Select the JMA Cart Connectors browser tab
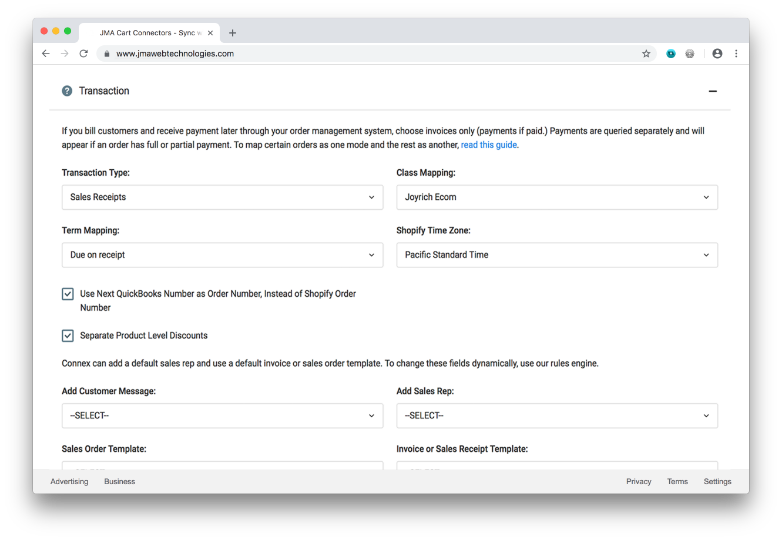This screenshot has height=540, width=782. 150,33
